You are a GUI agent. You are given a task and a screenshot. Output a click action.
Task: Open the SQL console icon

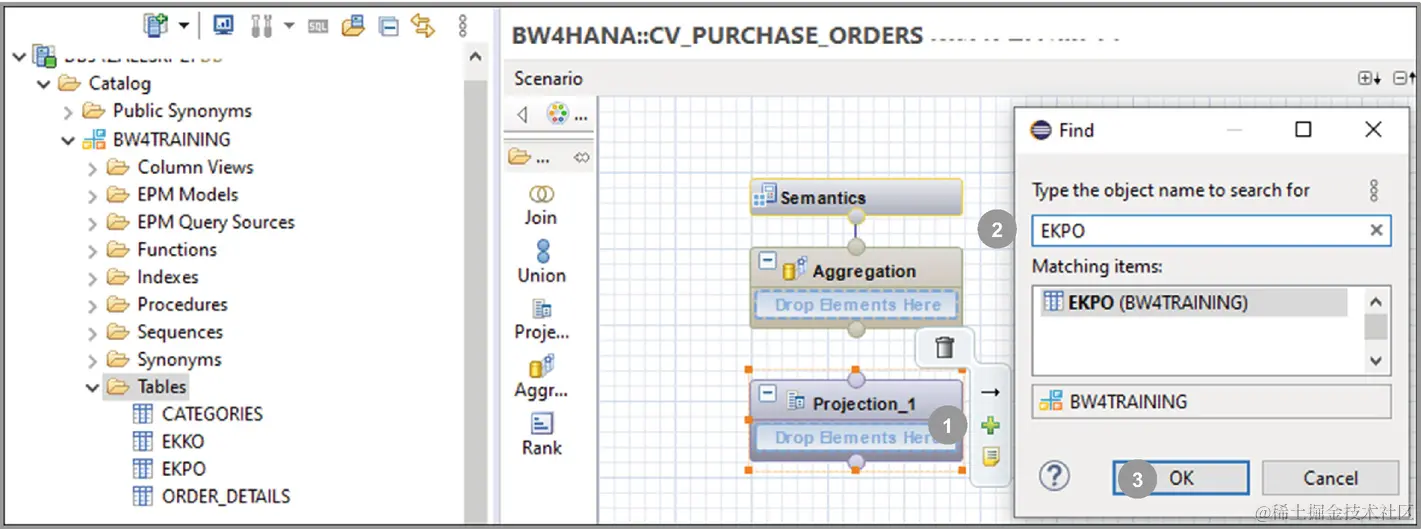317,27
